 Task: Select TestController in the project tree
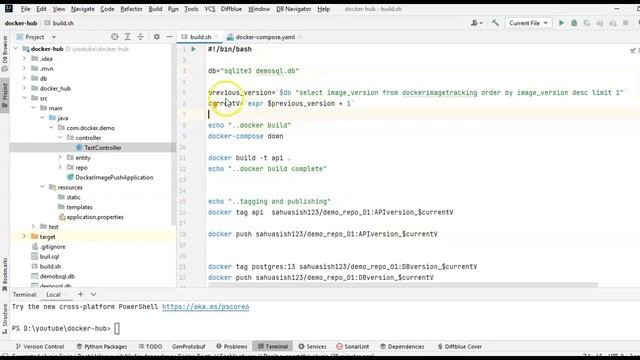coord(103,148)
